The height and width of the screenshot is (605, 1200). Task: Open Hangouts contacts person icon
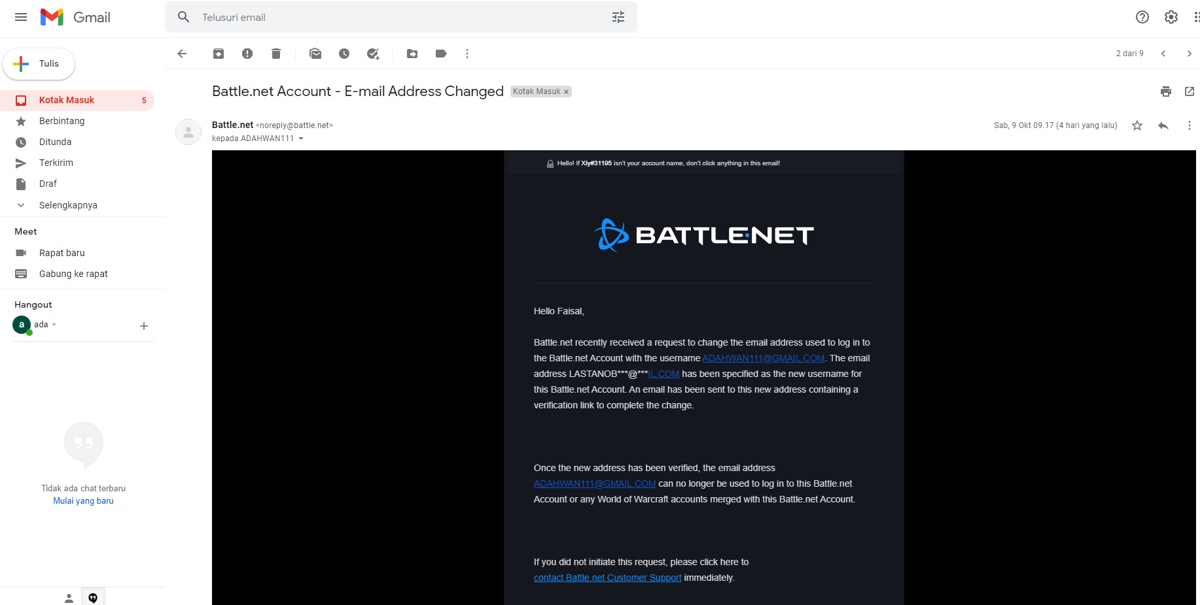point(68,598)
